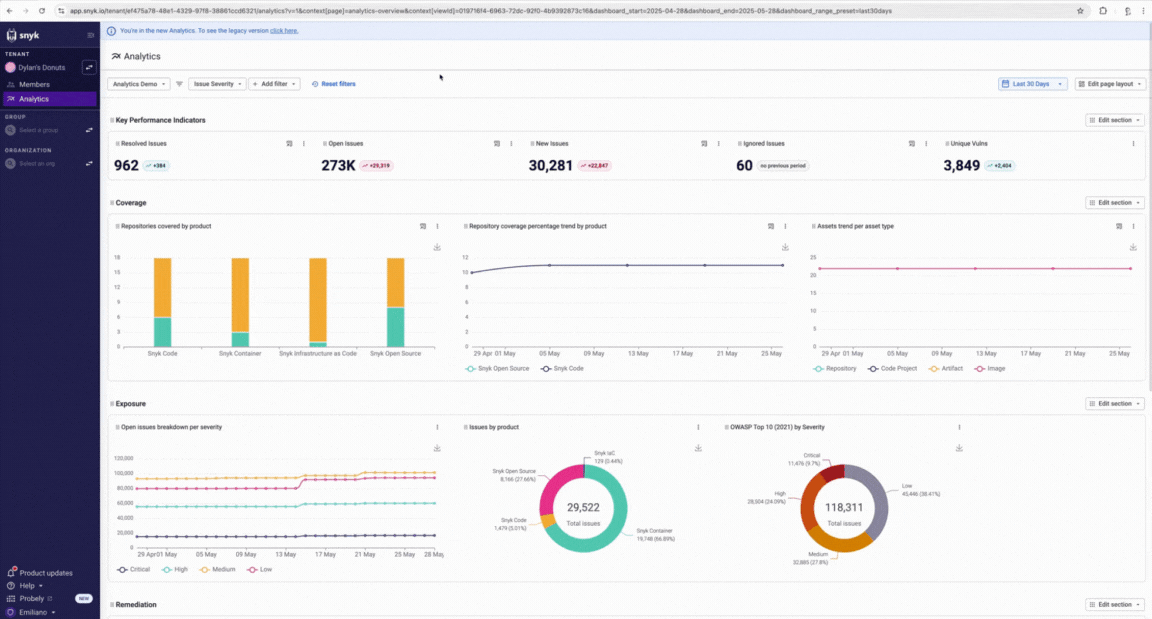Open Edit section for Coverage

click(x=1115, y=203)
